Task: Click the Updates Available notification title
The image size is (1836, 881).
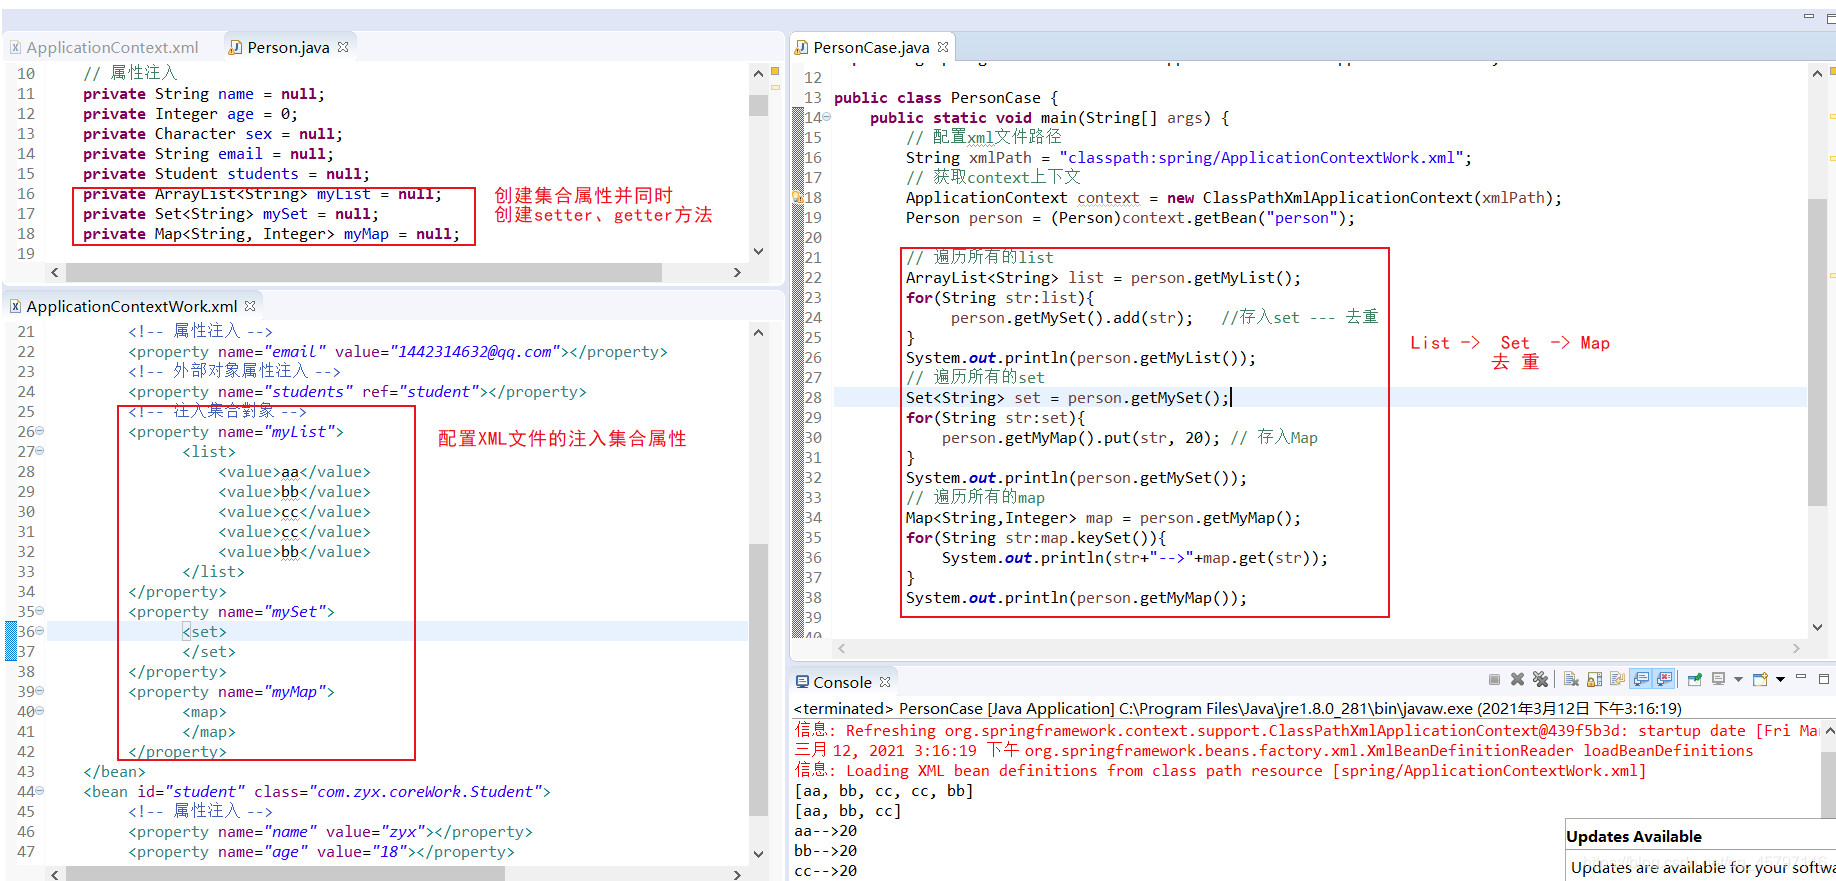Action: click(1633, 836)
